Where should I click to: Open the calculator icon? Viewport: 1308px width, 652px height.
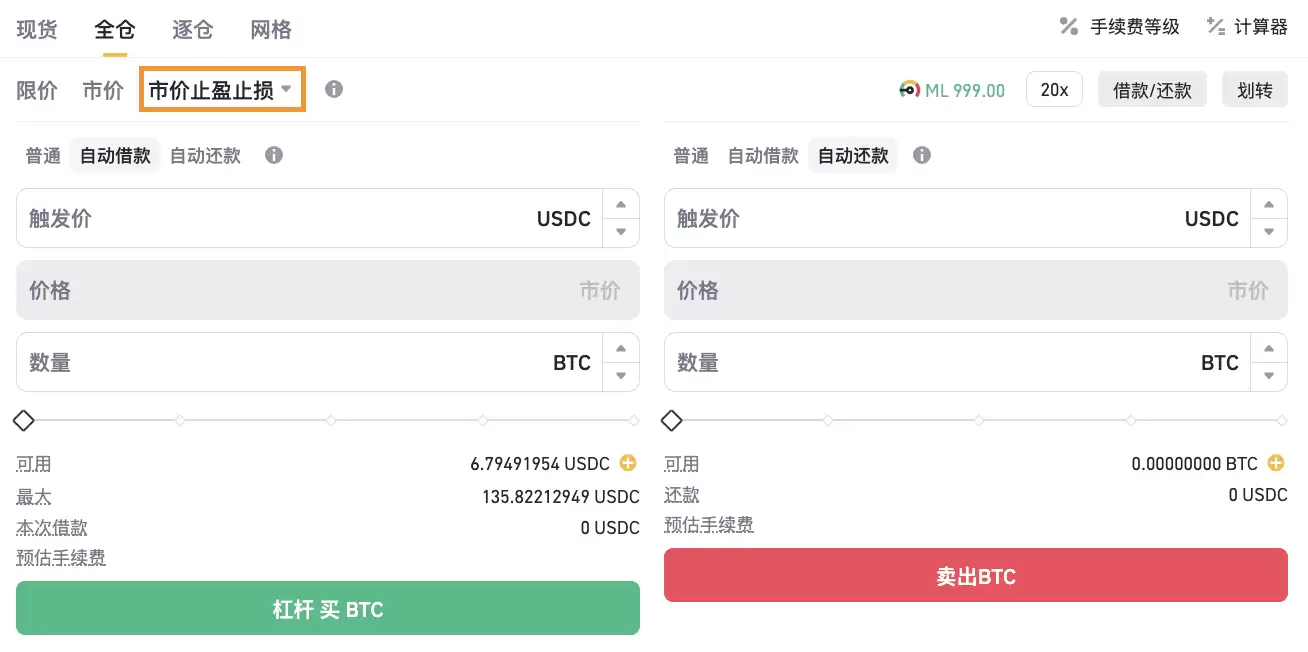coord(1216,27)
